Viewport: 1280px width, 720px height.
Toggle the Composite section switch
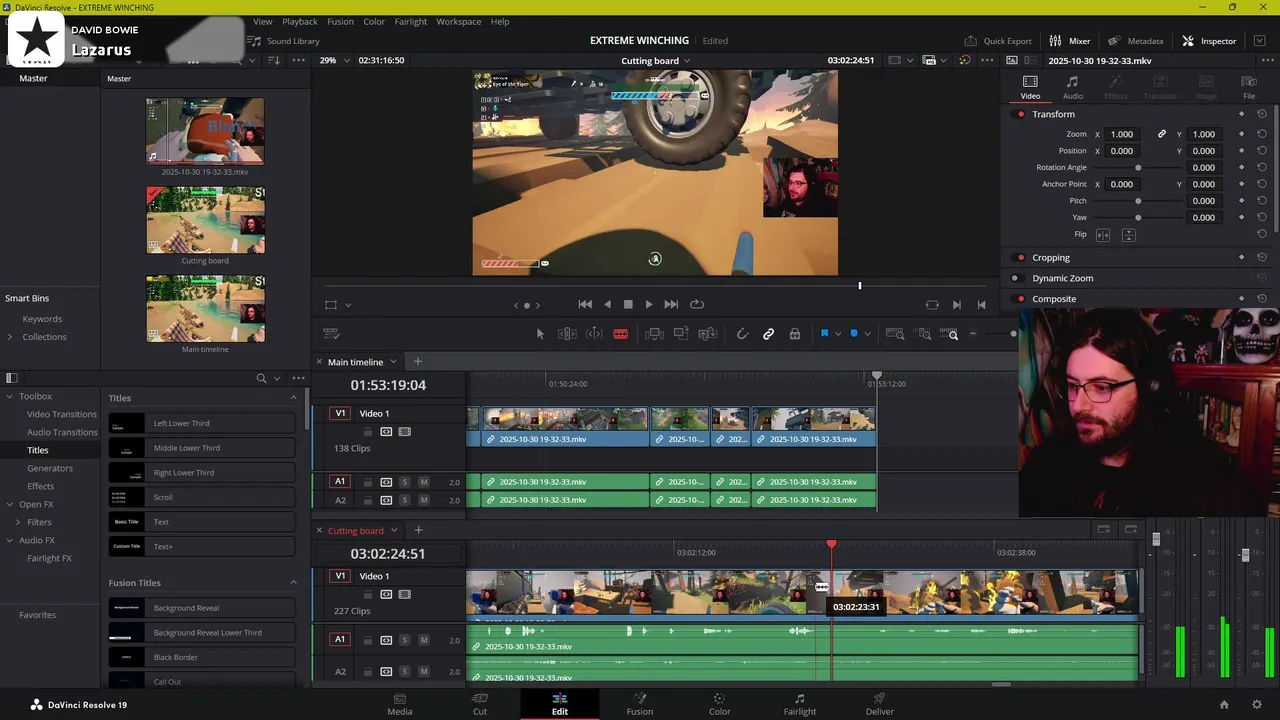pos(1020,299)
